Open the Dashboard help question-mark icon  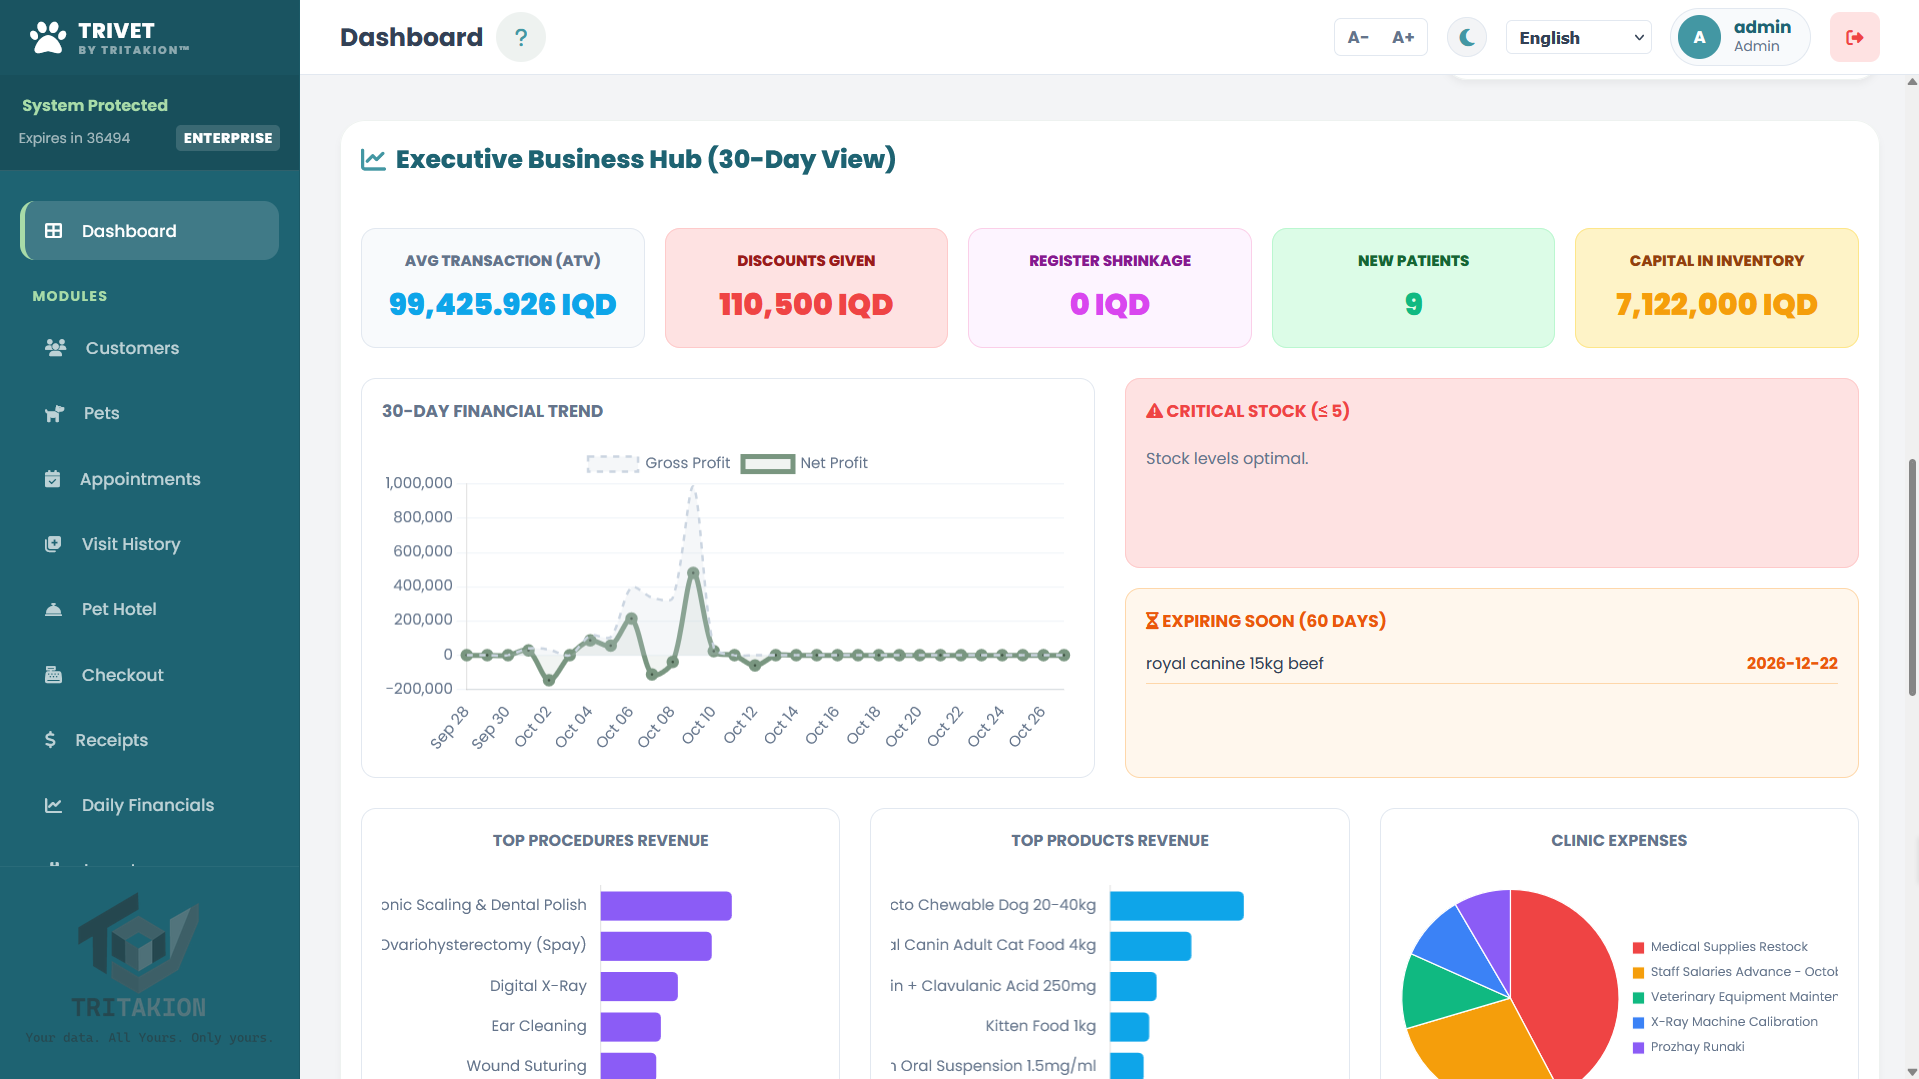pos(520,37)
